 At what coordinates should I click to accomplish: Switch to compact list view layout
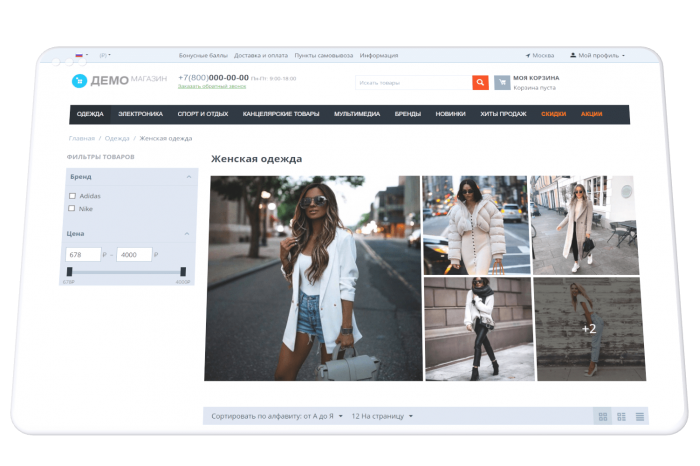click(640, 416)
